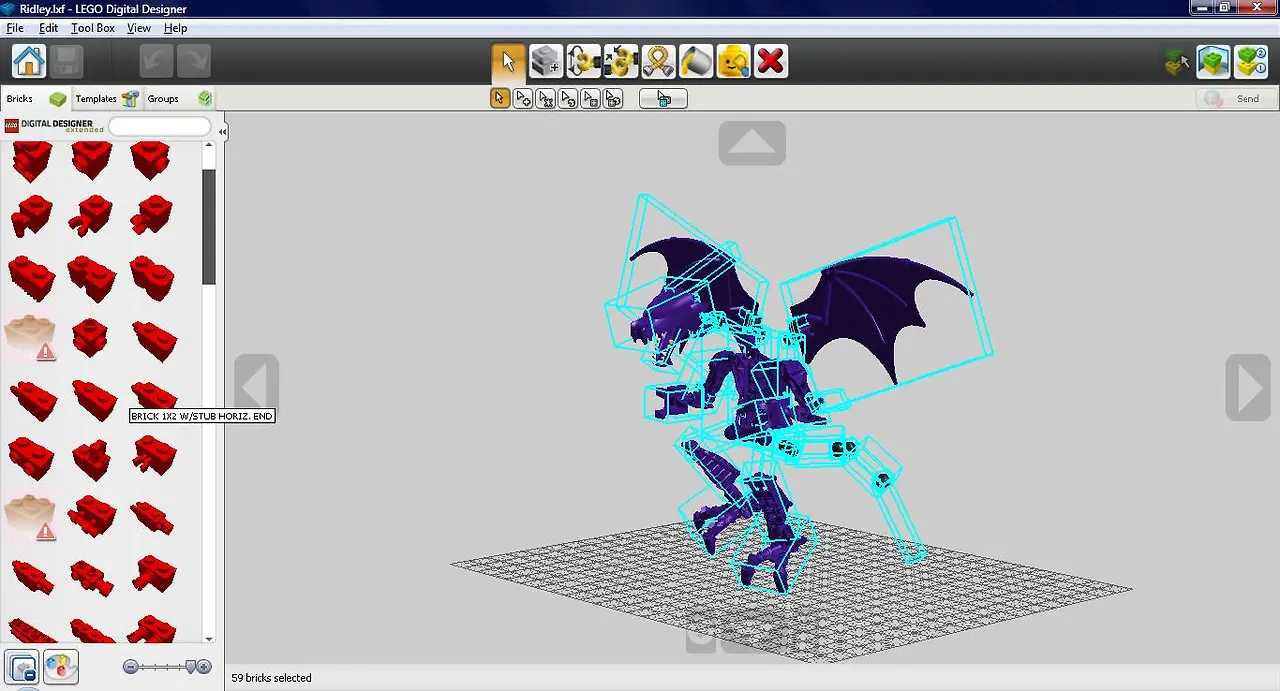Screen dimensions: 1280x691
Task: Switch to Build mode icon
Action: click(1177, 62)
